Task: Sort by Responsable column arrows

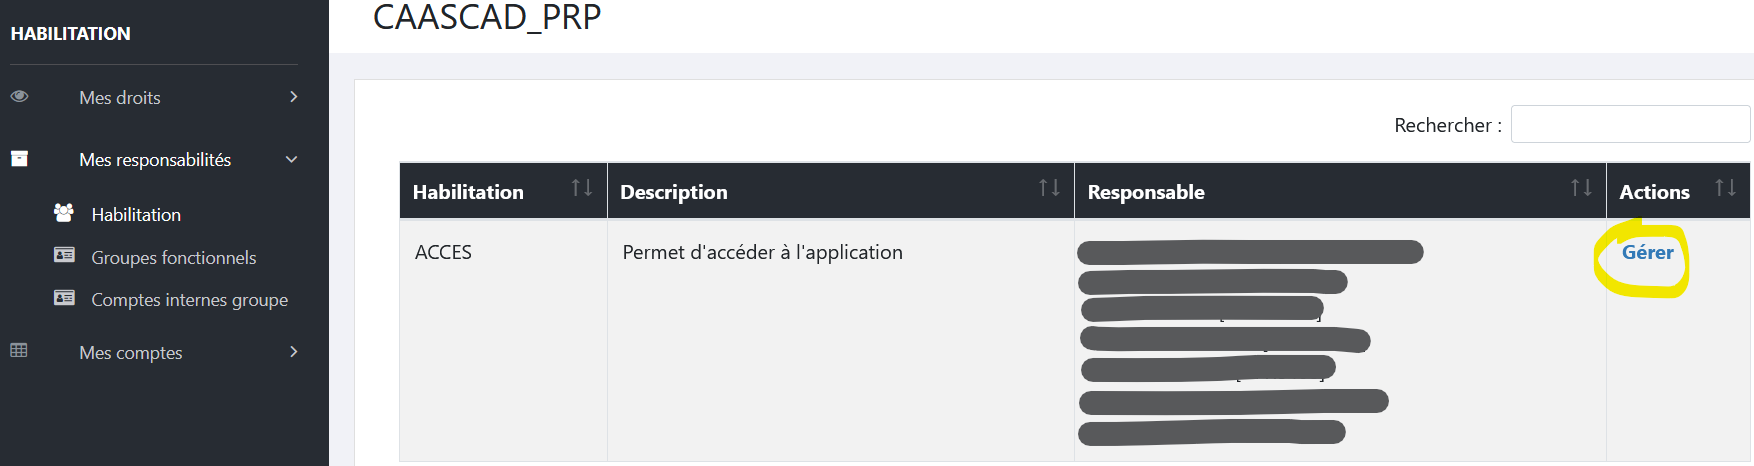Action: coord(1581,188)
